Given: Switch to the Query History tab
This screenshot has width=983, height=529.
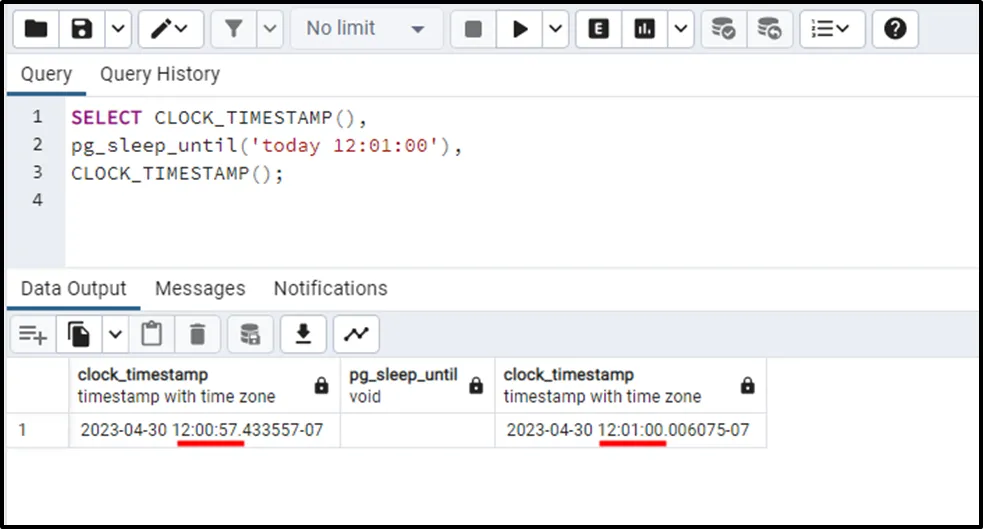Looking at the screenshot, I should [159, 74].
